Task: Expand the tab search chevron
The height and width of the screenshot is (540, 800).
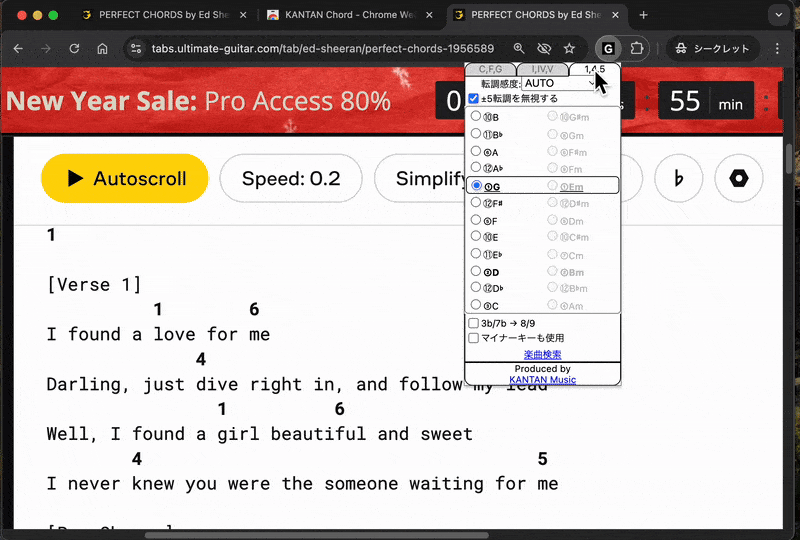Action: (778, 15)
